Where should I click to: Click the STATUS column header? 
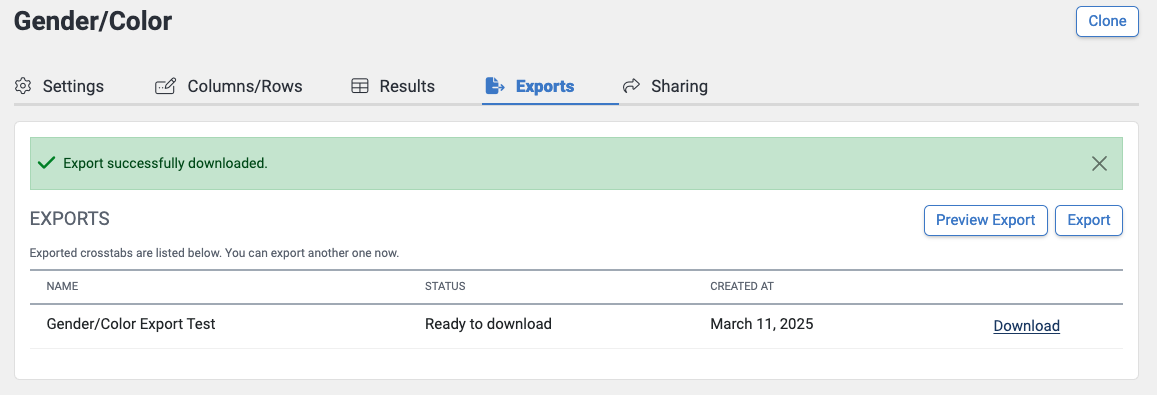coord(445,286)
